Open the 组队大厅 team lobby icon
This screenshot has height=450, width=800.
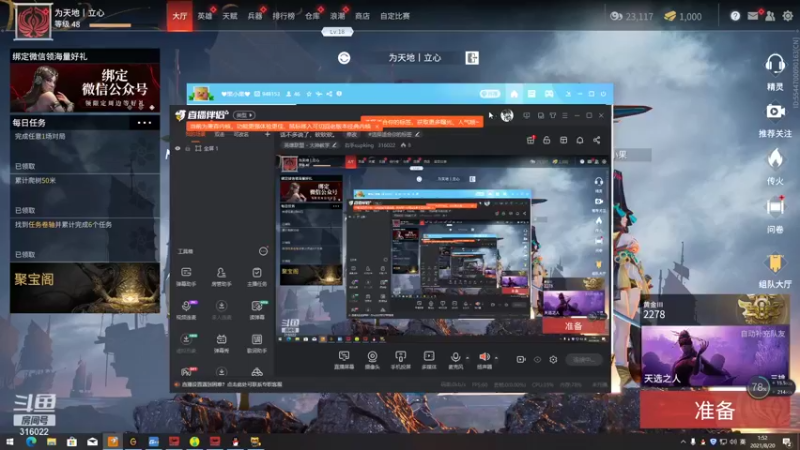click(x=775, y=263)
